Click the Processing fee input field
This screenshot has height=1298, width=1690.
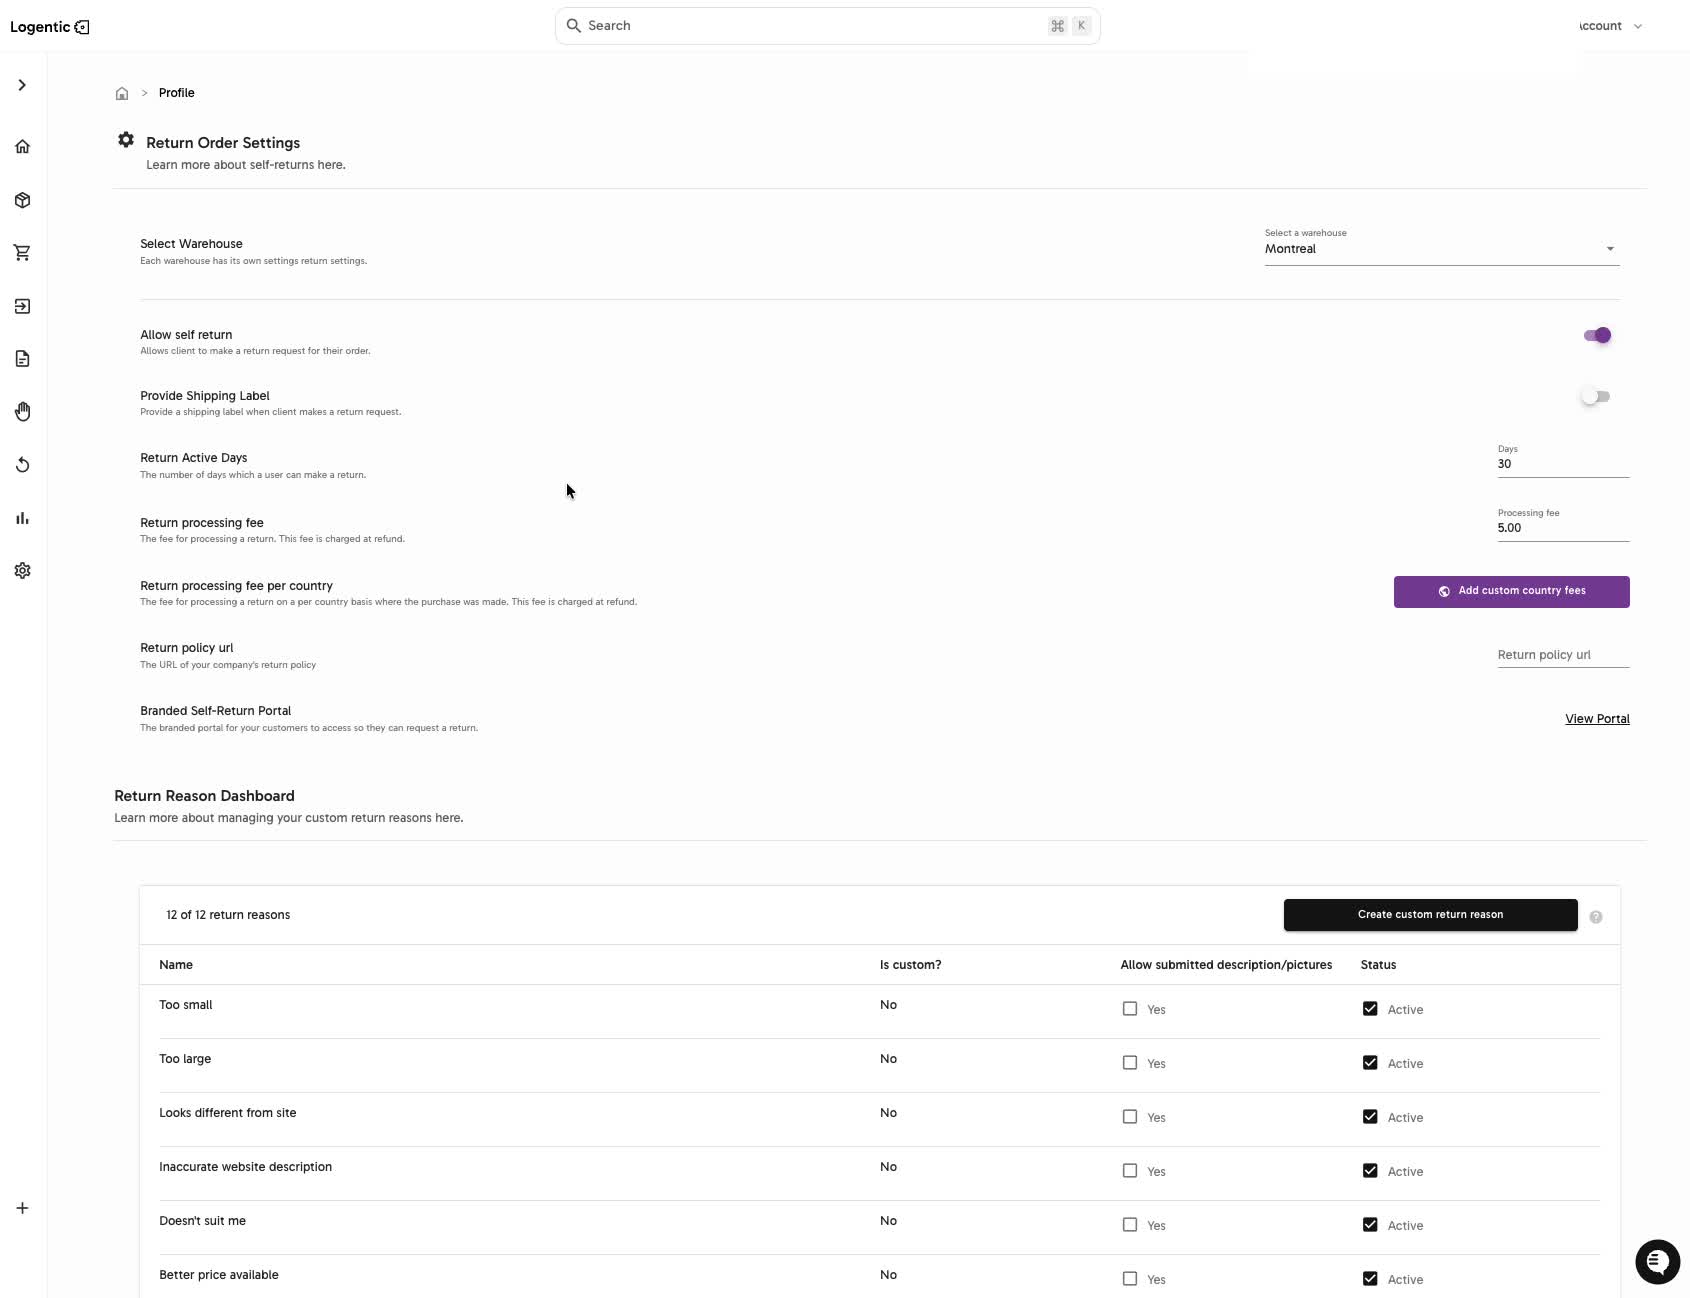point(1563,528)
